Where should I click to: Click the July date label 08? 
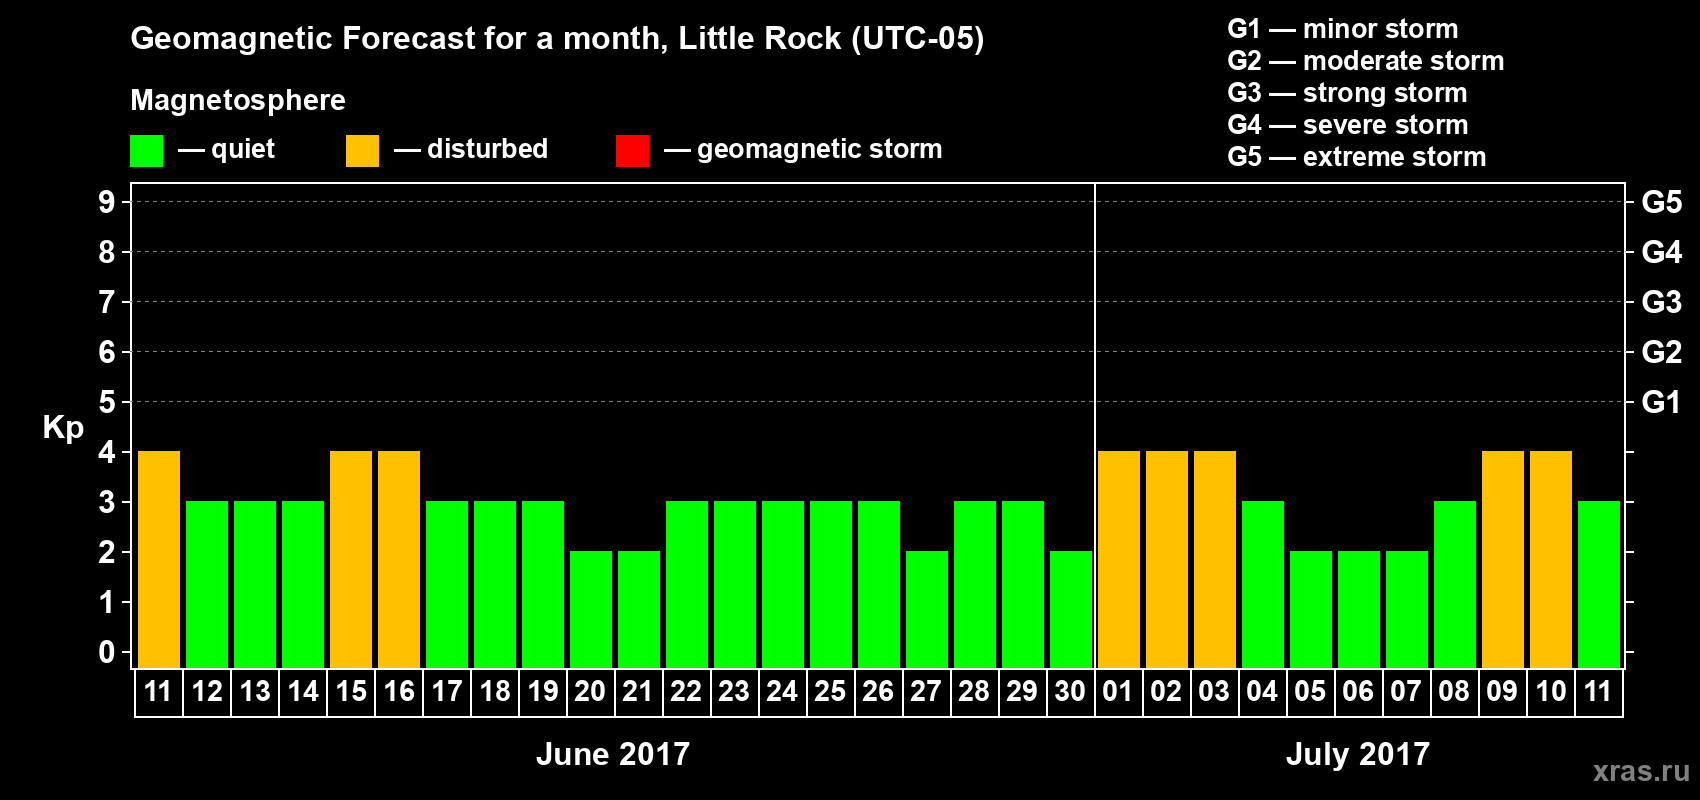pyautogui.click(x=1454, y=692)
